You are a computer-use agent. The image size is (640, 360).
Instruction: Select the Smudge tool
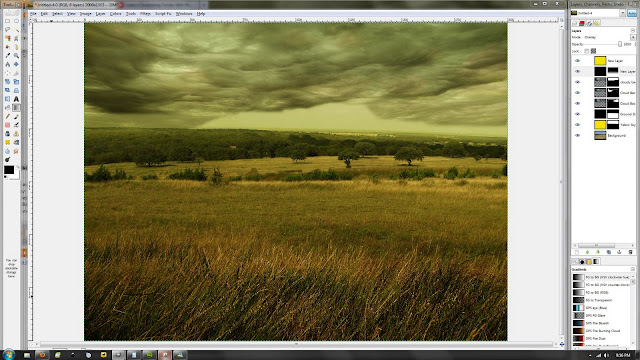[x=16, y=151]
